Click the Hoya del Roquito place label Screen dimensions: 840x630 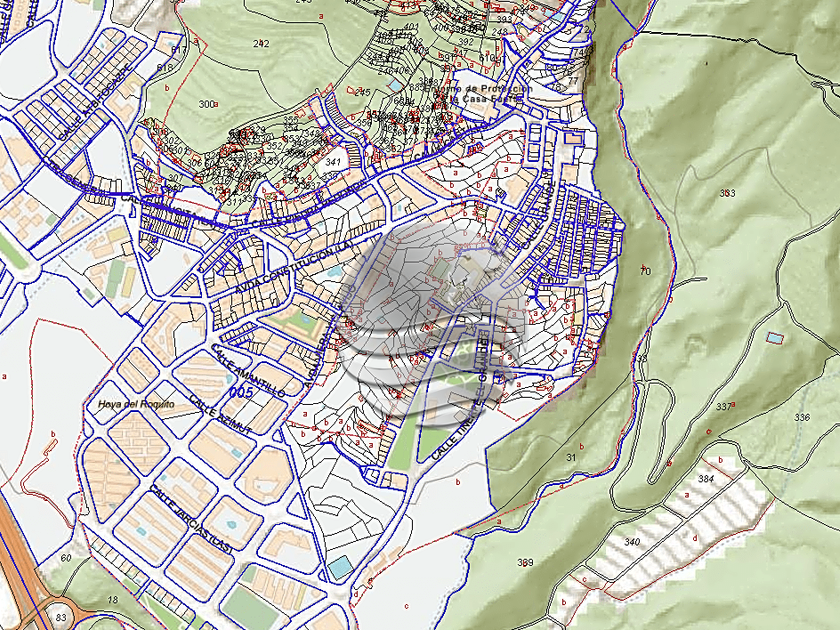point(136,404)
